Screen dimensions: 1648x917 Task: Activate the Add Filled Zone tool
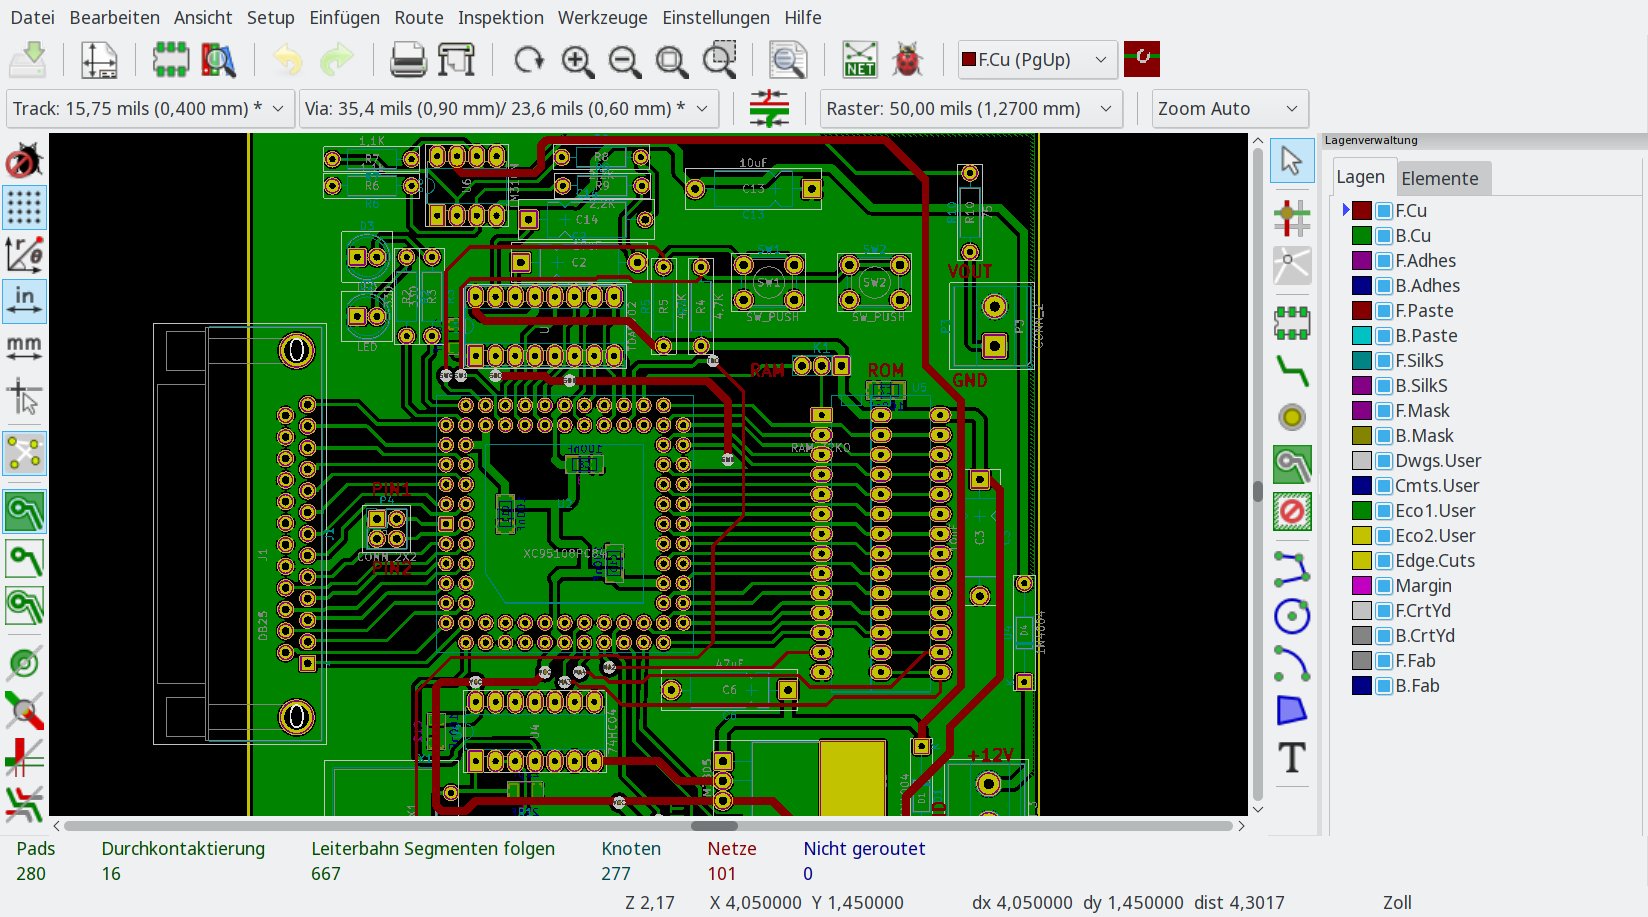(1292, 463)
